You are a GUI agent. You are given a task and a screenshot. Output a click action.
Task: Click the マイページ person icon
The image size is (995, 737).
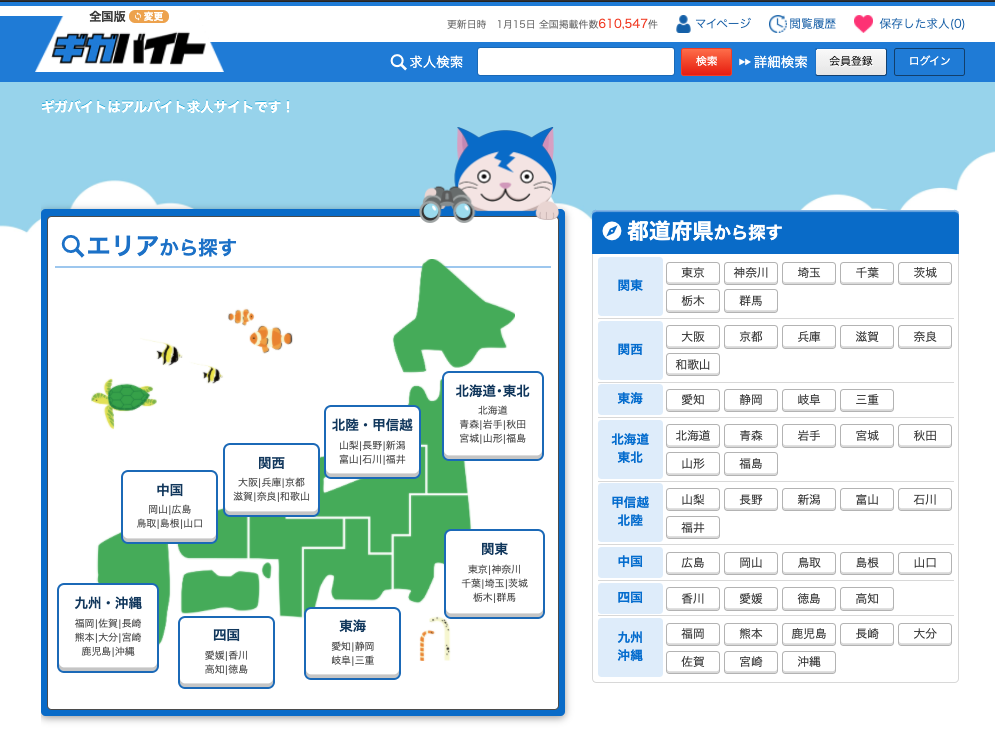click(683, 24)
